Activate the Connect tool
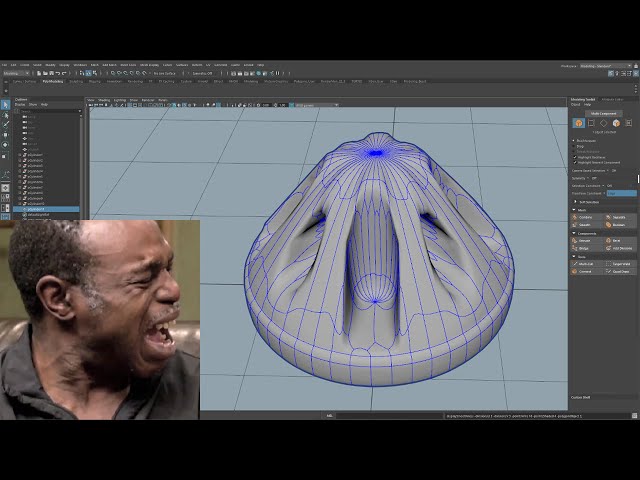 click(586, 271)
